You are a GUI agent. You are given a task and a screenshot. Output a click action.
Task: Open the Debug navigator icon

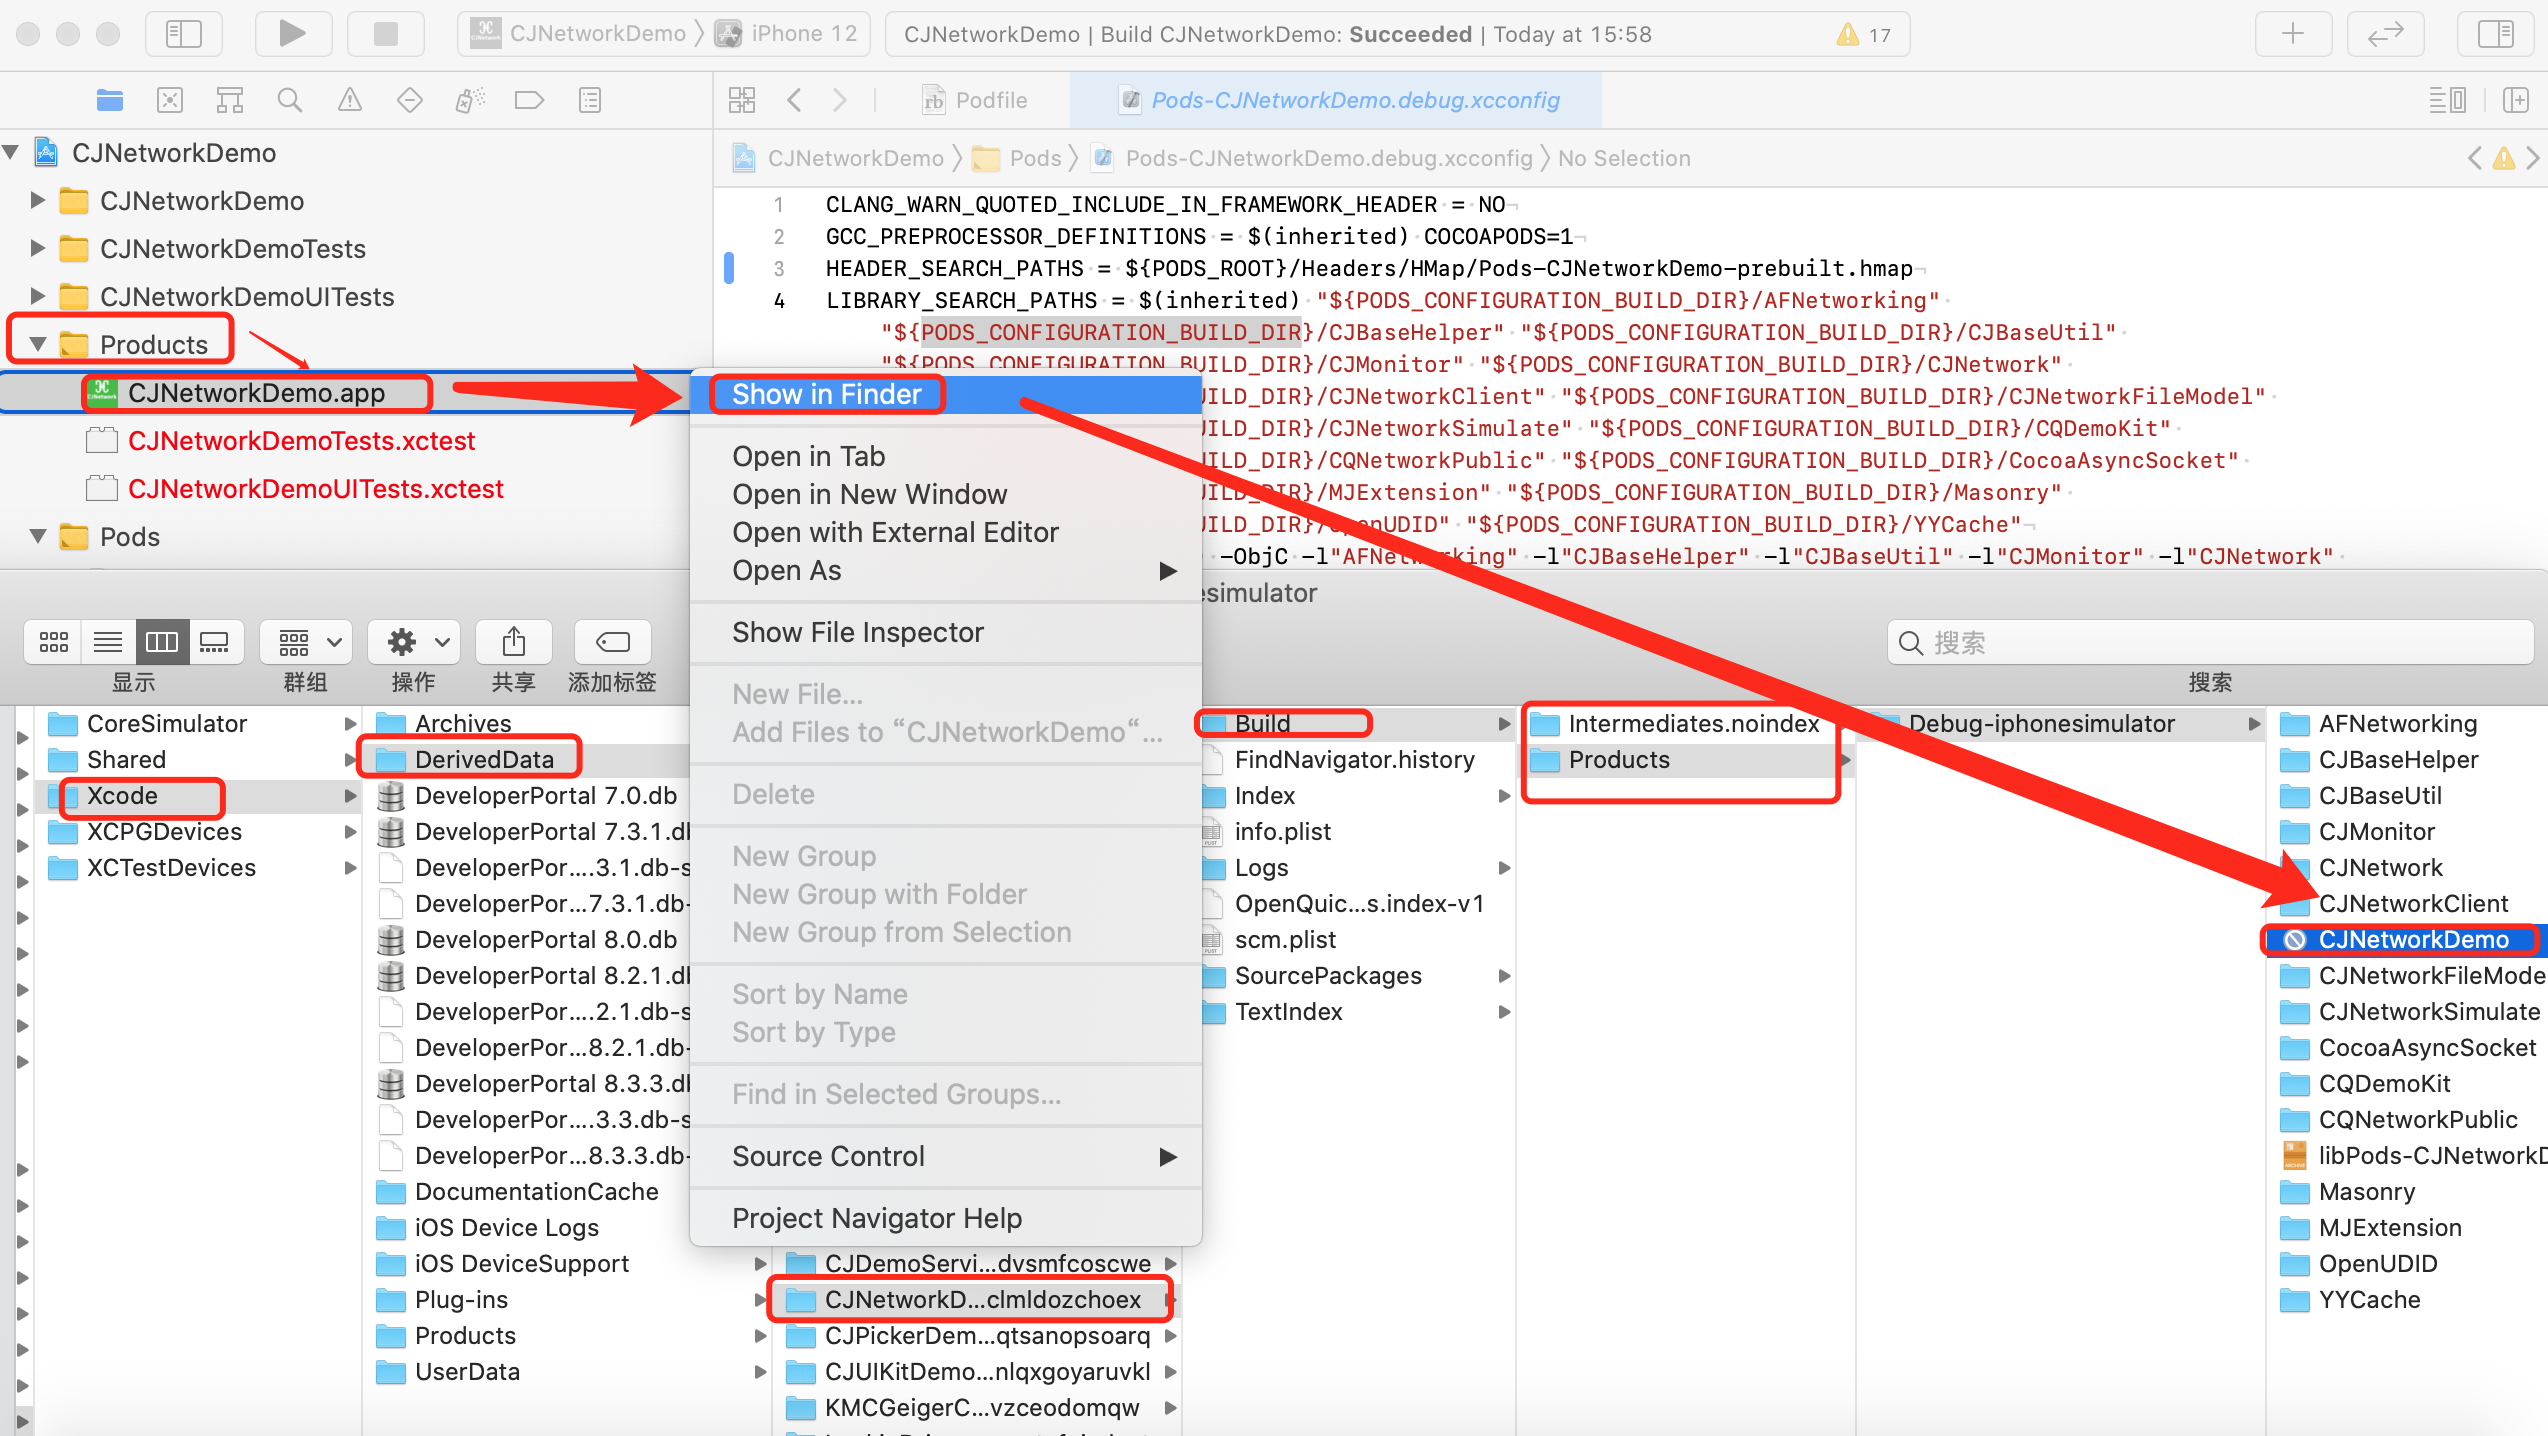click(x=470, y=100)
